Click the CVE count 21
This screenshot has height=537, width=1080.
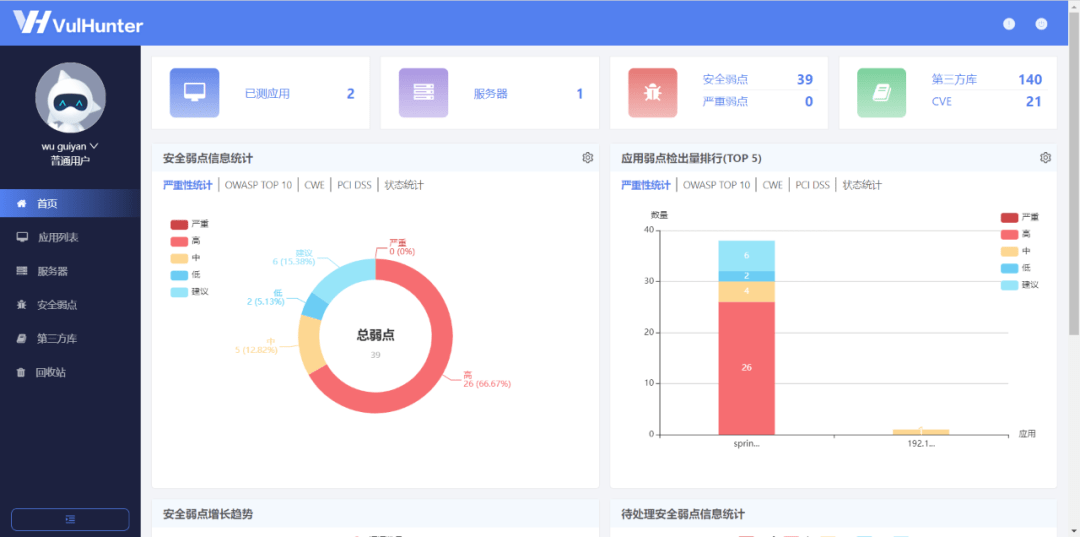[x=1034, y=102]
